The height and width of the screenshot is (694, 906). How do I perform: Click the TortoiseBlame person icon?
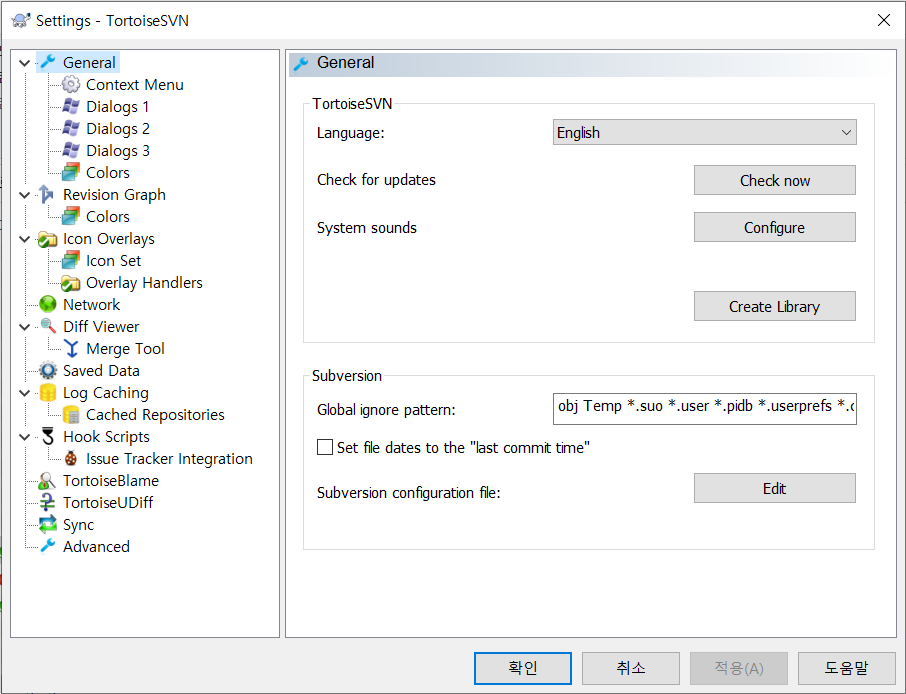tap(47, 480)
